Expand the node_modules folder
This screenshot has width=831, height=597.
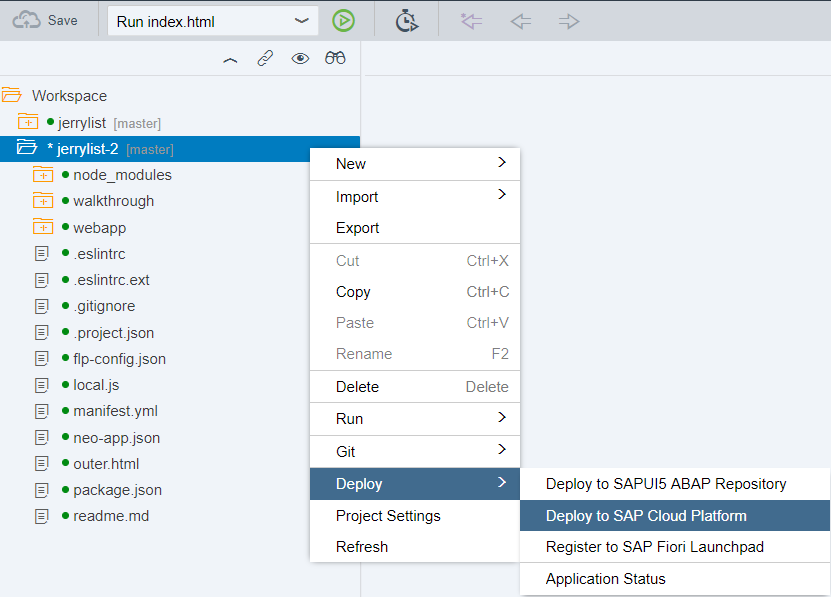43,174
